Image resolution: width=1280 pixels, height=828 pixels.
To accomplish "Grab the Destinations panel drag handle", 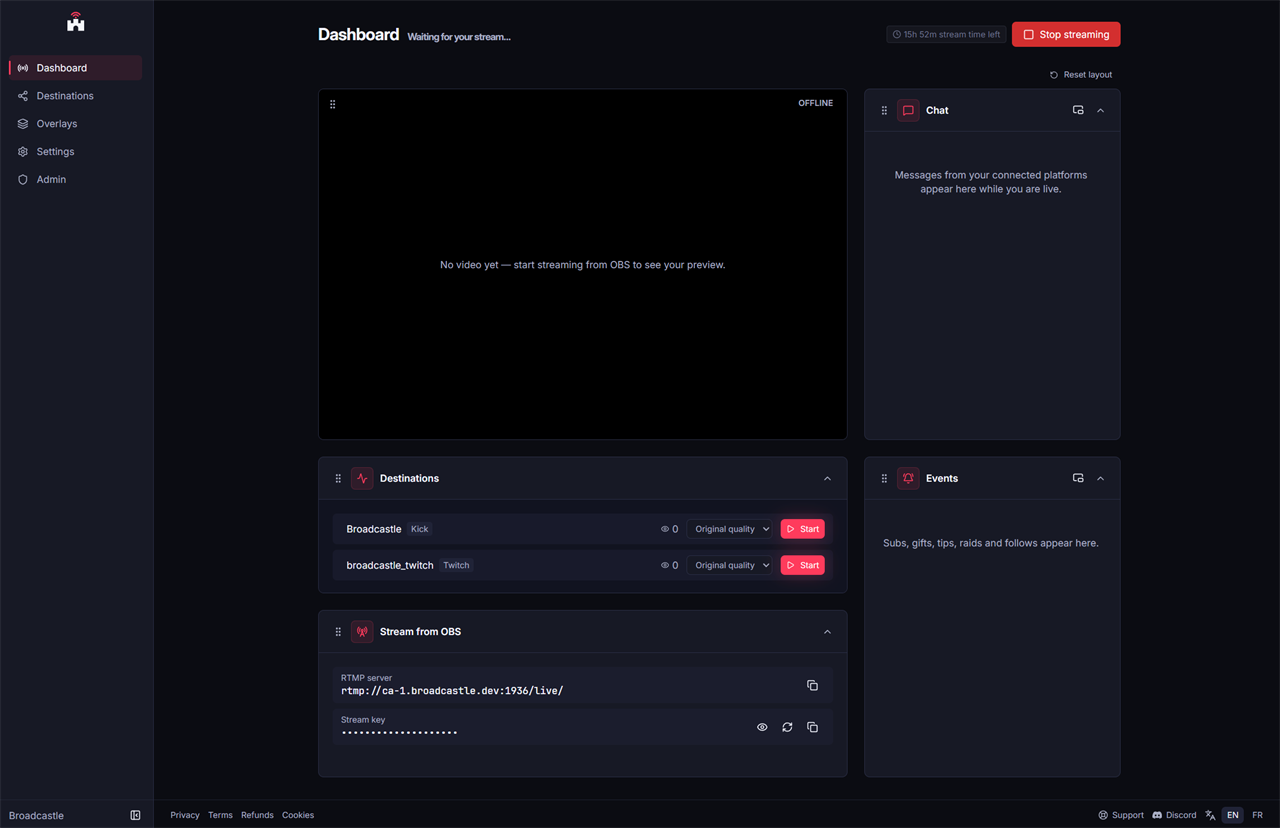I will tap(338, 479).
